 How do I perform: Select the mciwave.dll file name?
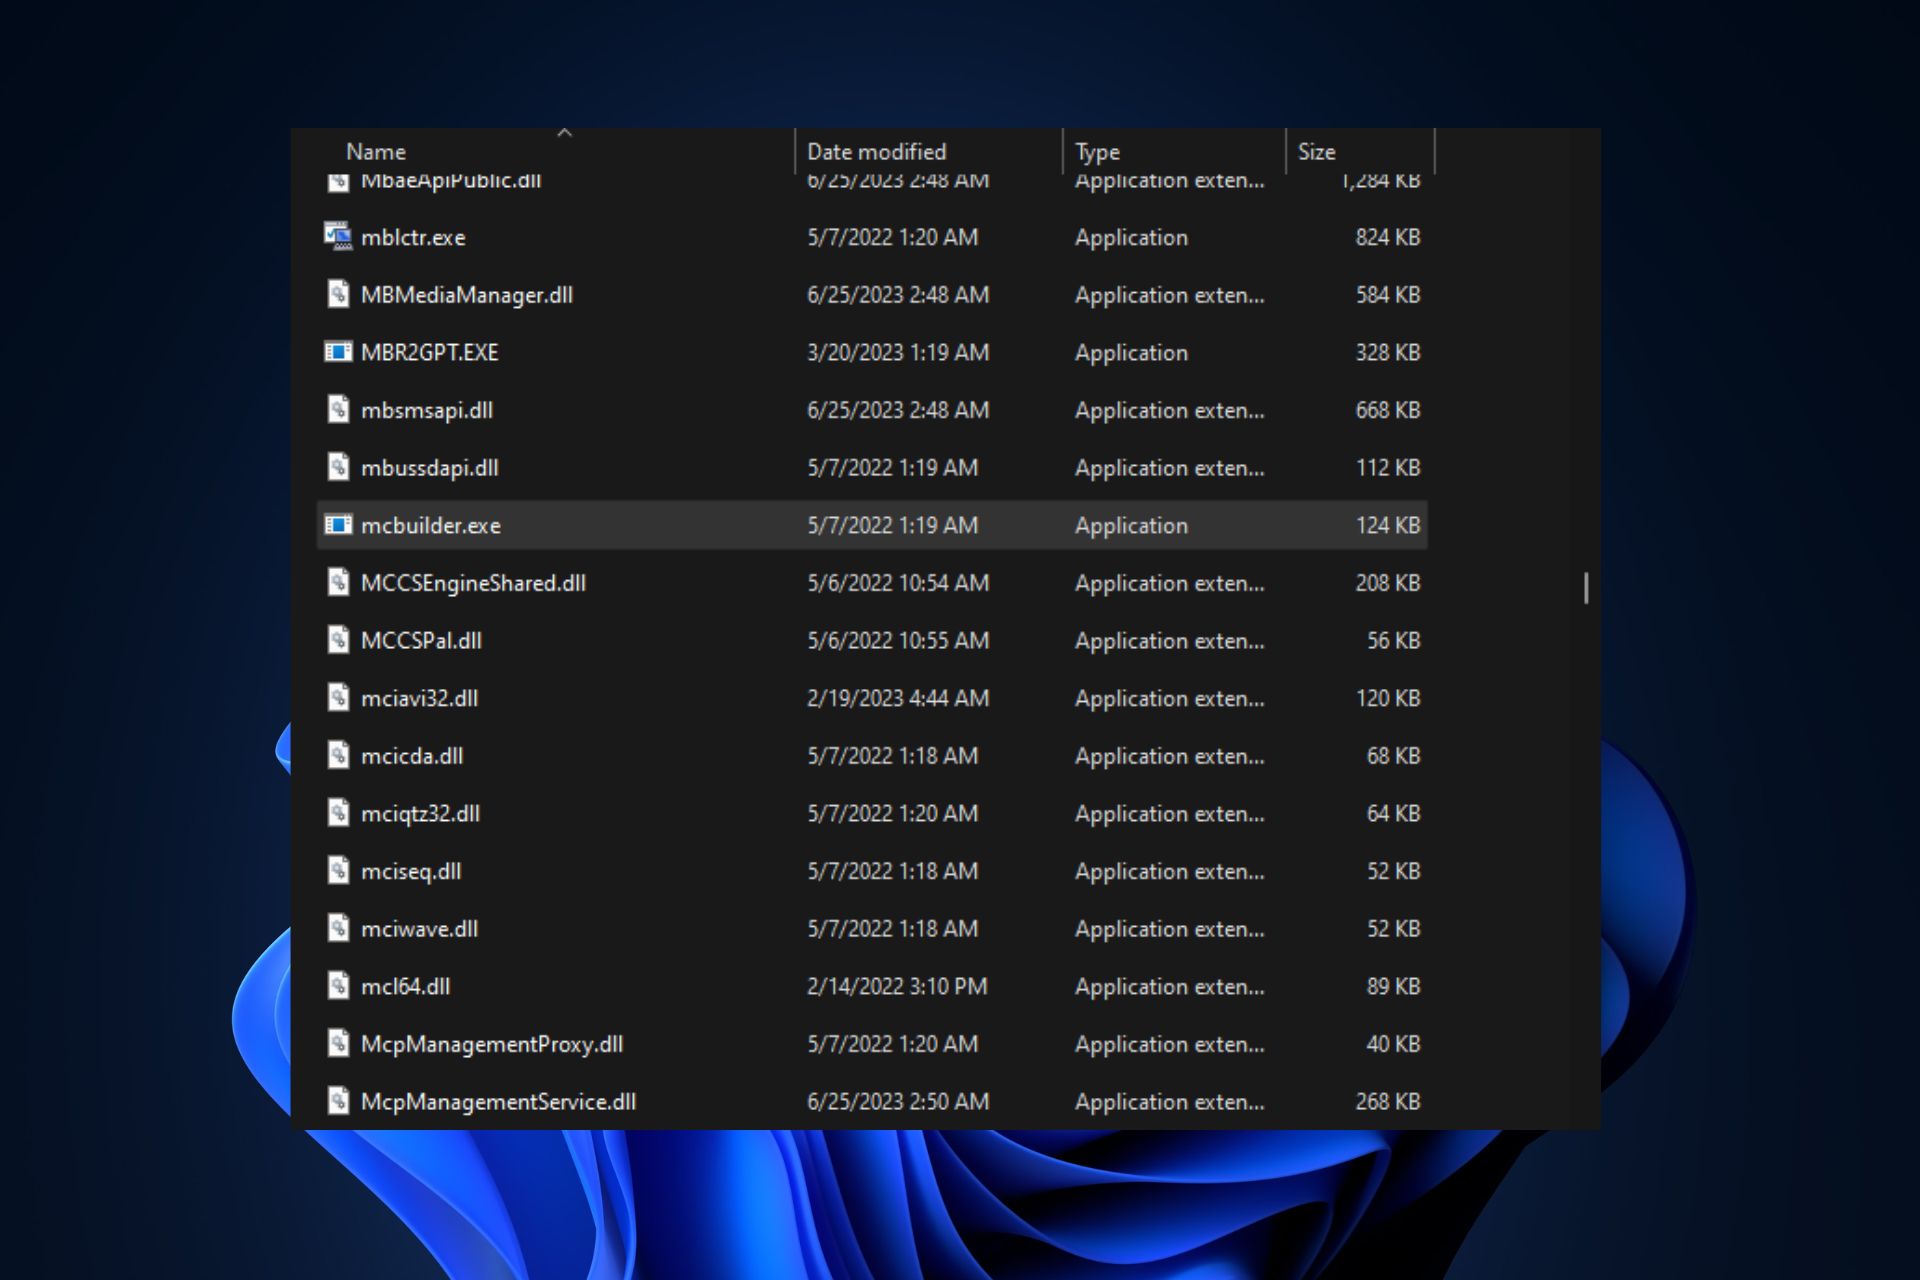click(419, 929)
